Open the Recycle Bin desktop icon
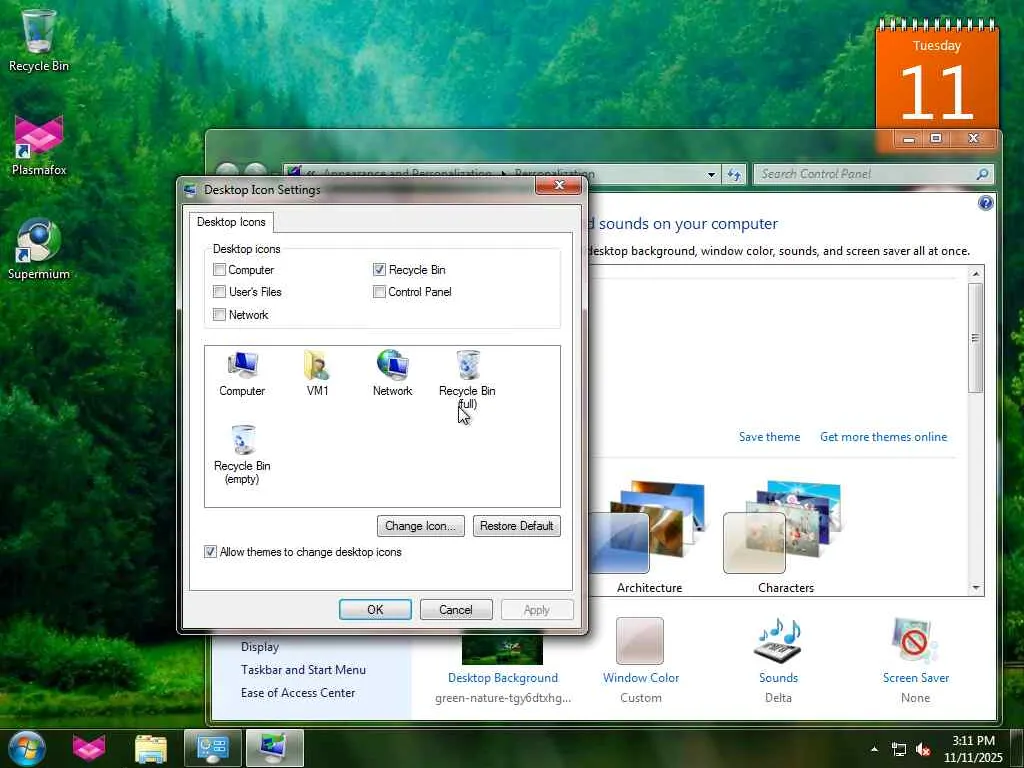1024x768 pixels. coord(39,39)
